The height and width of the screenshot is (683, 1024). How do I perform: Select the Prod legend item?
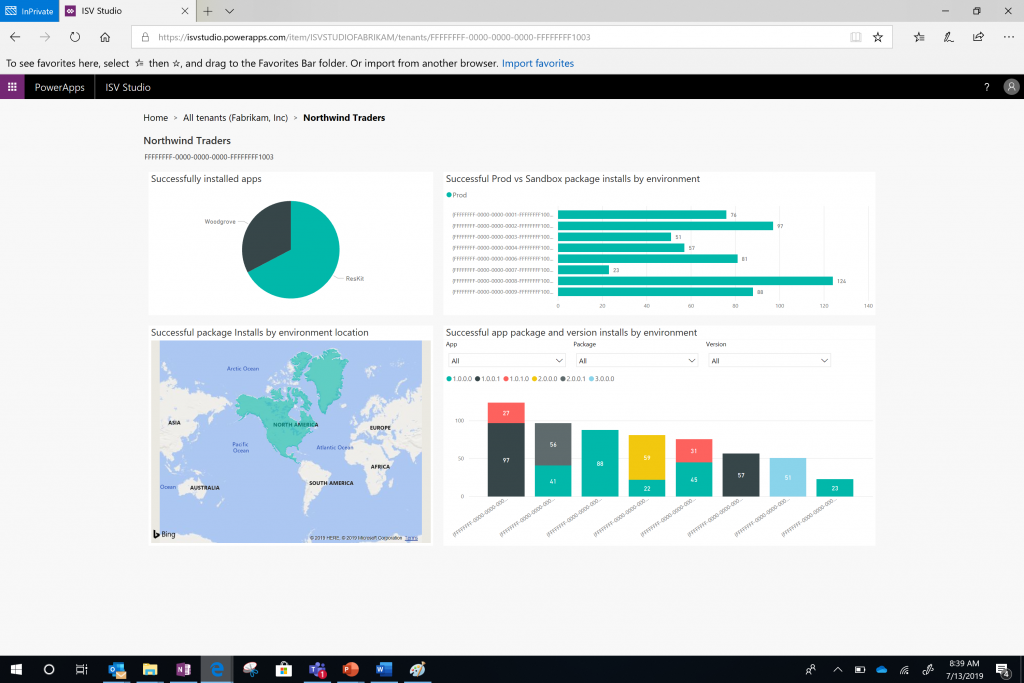(x=456, y=195)
